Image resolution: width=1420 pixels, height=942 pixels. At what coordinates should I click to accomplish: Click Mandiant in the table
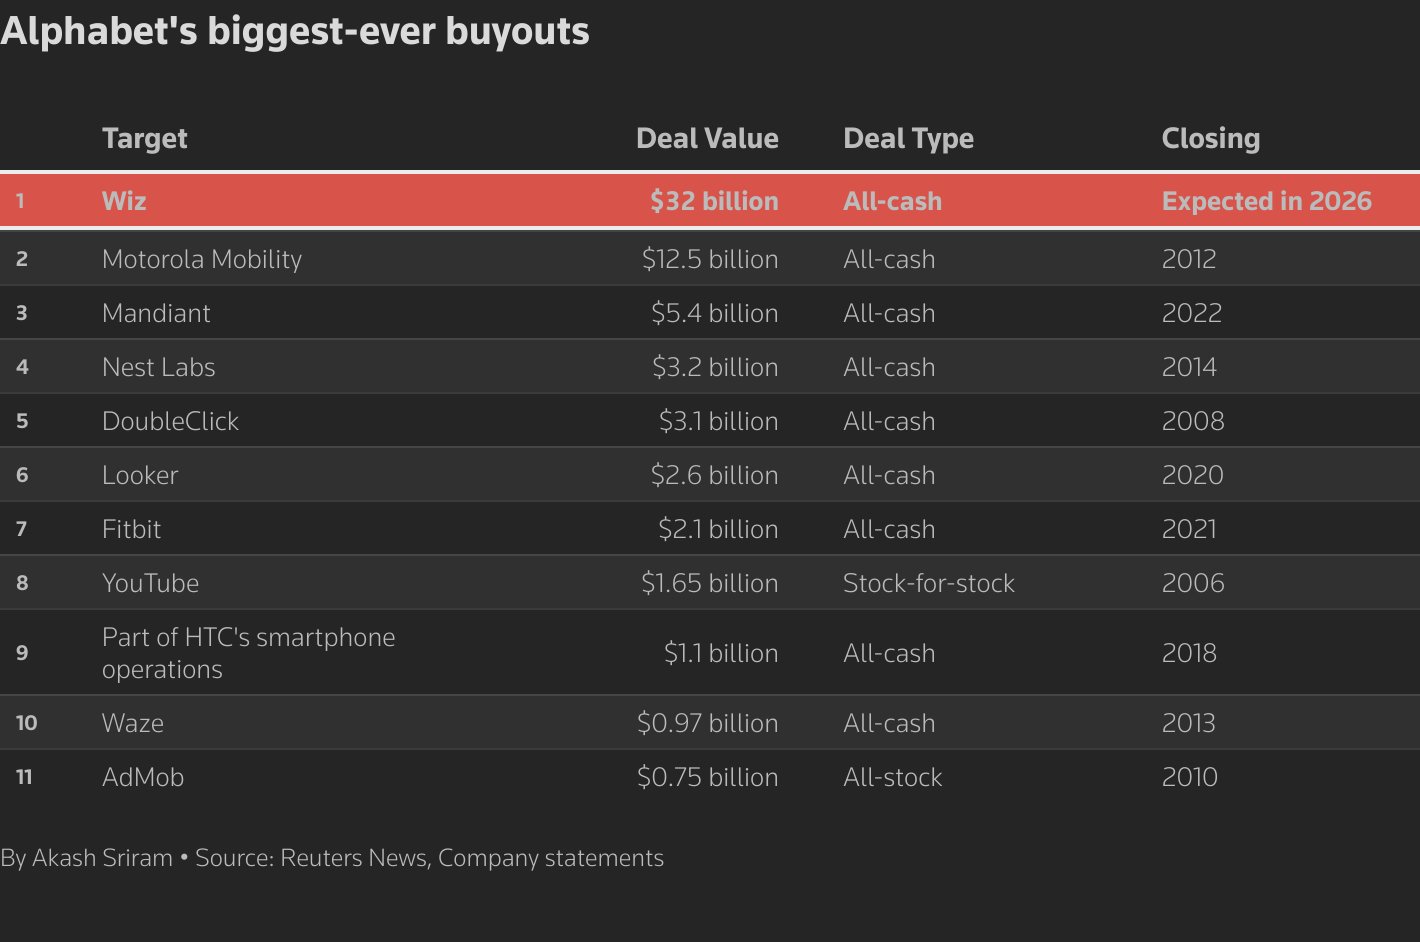click(x=156, y=313)
